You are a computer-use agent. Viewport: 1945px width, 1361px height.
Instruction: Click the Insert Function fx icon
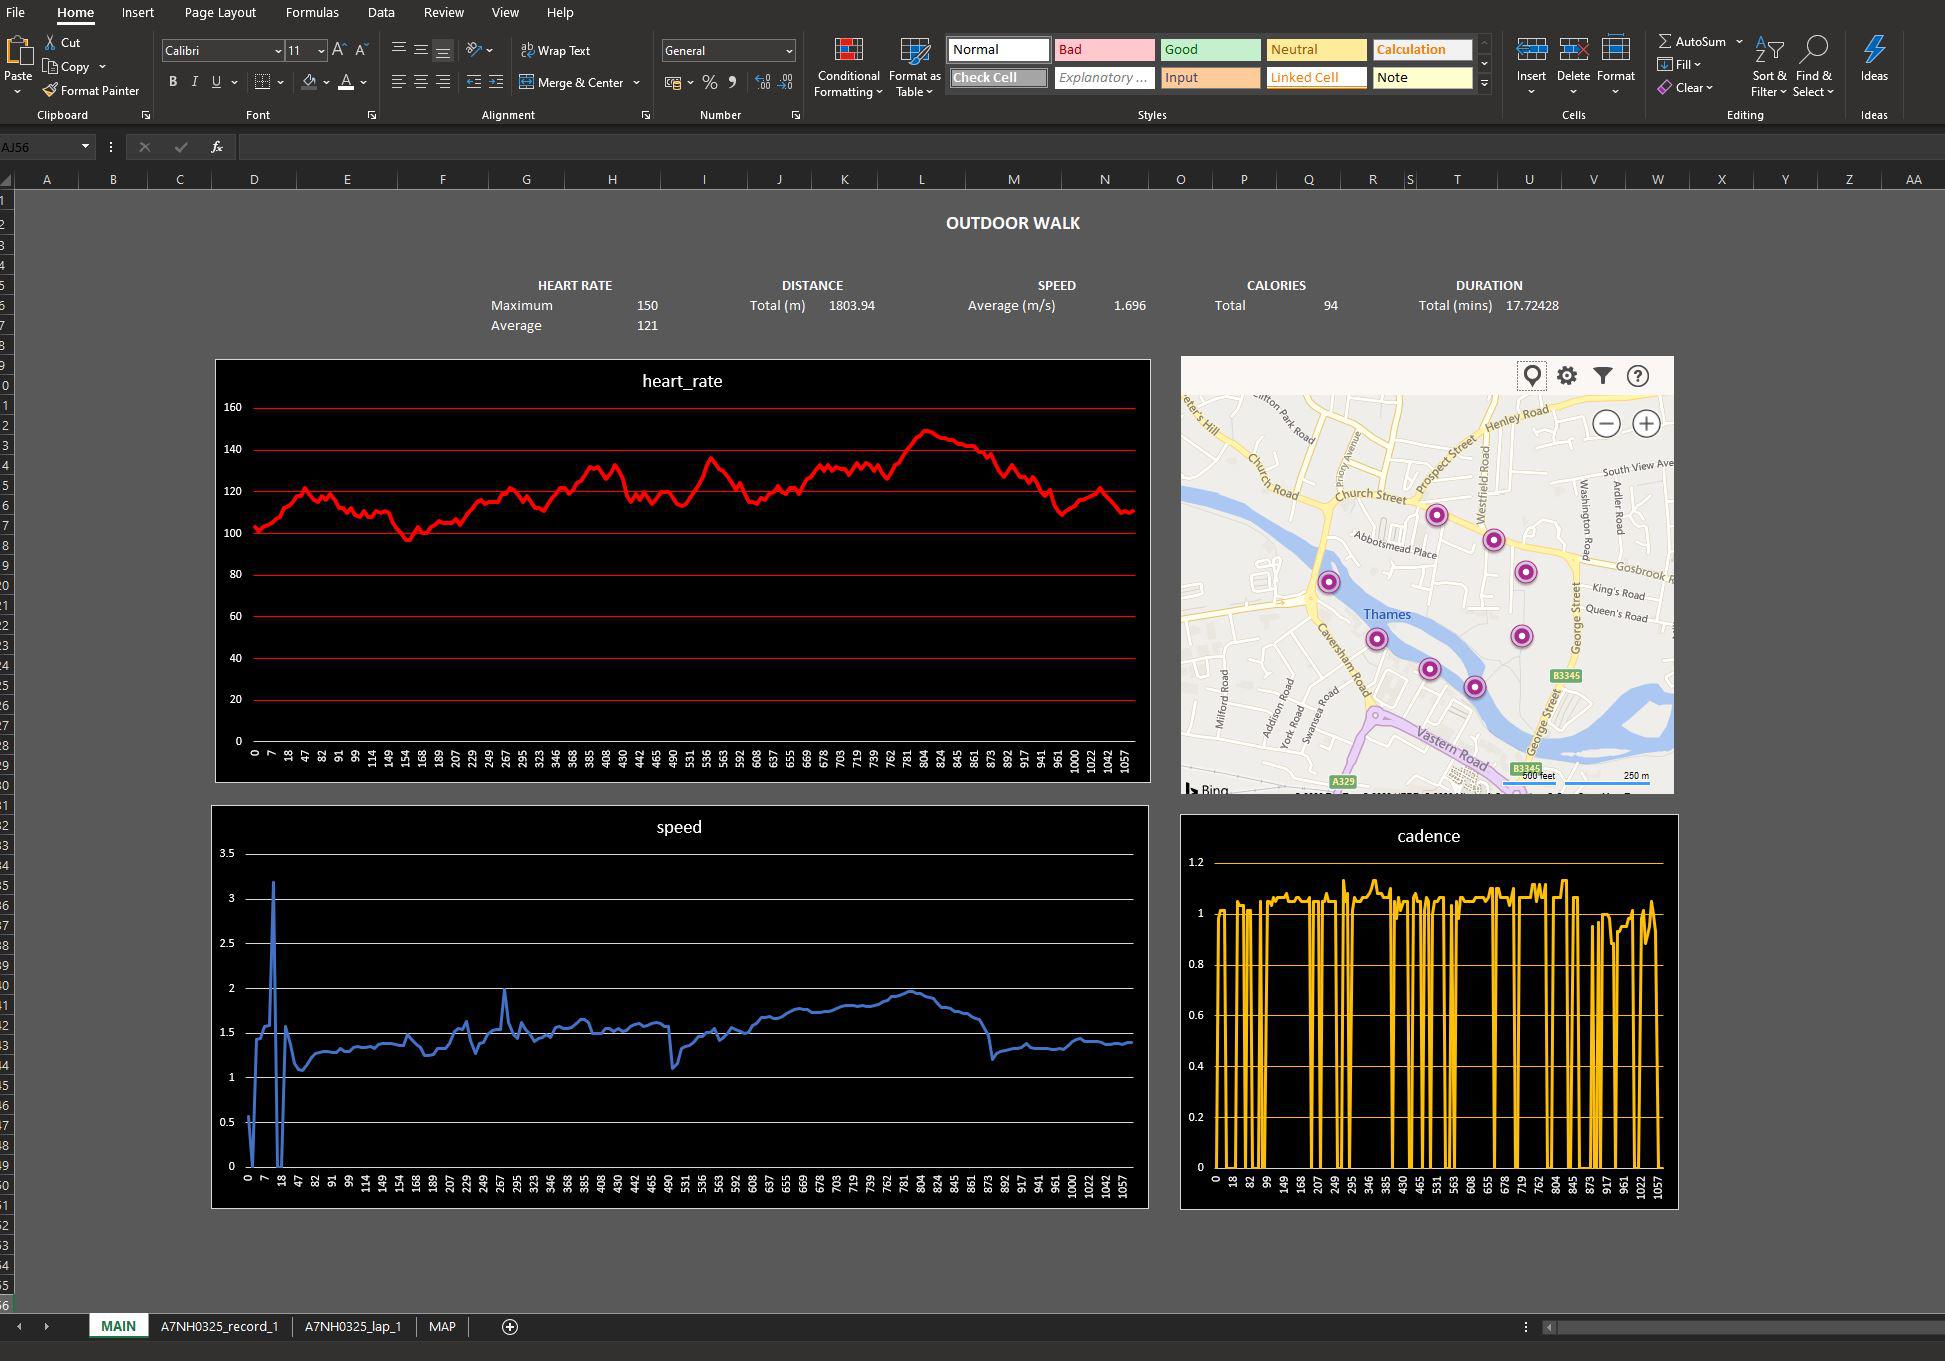point(217,147)
